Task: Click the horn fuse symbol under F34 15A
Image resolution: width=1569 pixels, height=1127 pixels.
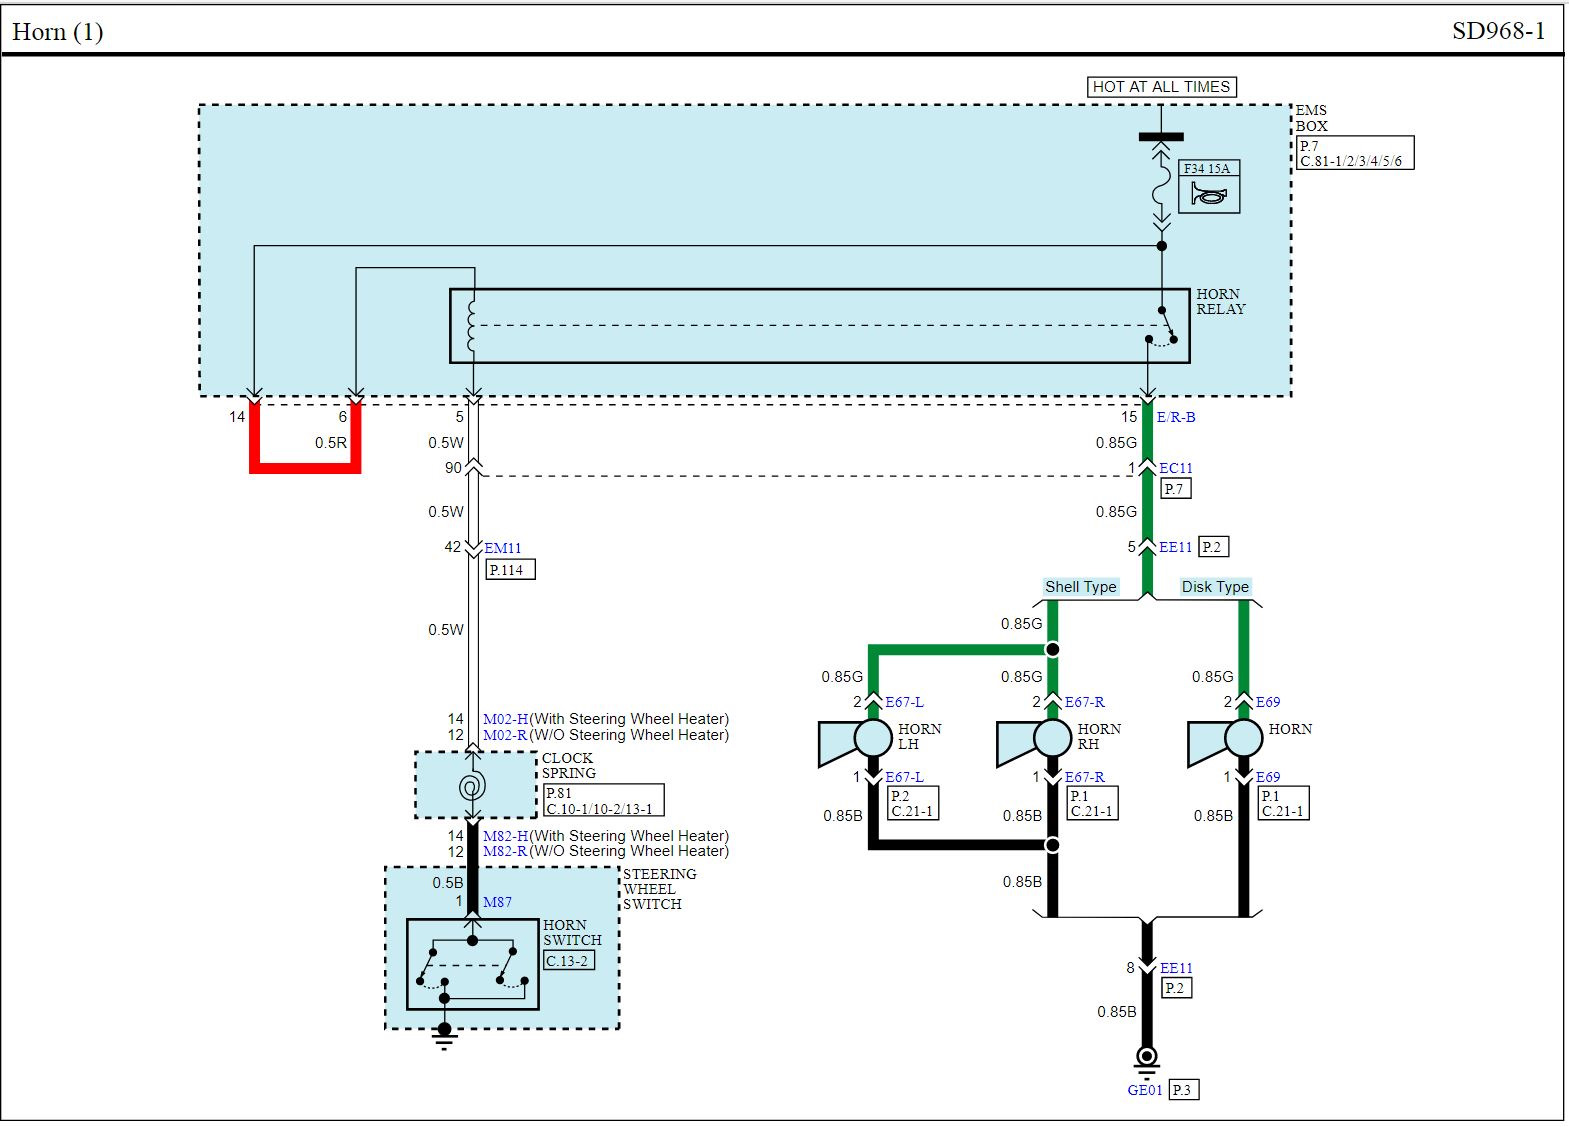Action: pos(1209,195)
